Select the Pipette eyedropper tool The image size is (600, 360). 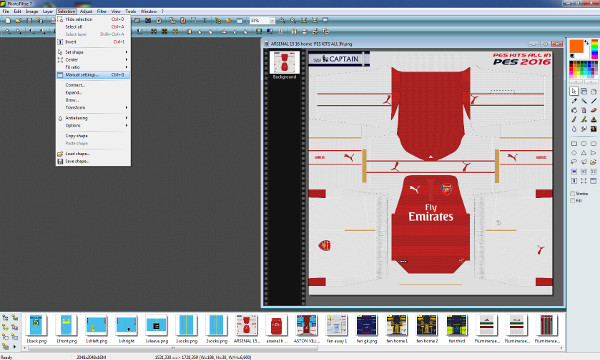pos(574,101)
